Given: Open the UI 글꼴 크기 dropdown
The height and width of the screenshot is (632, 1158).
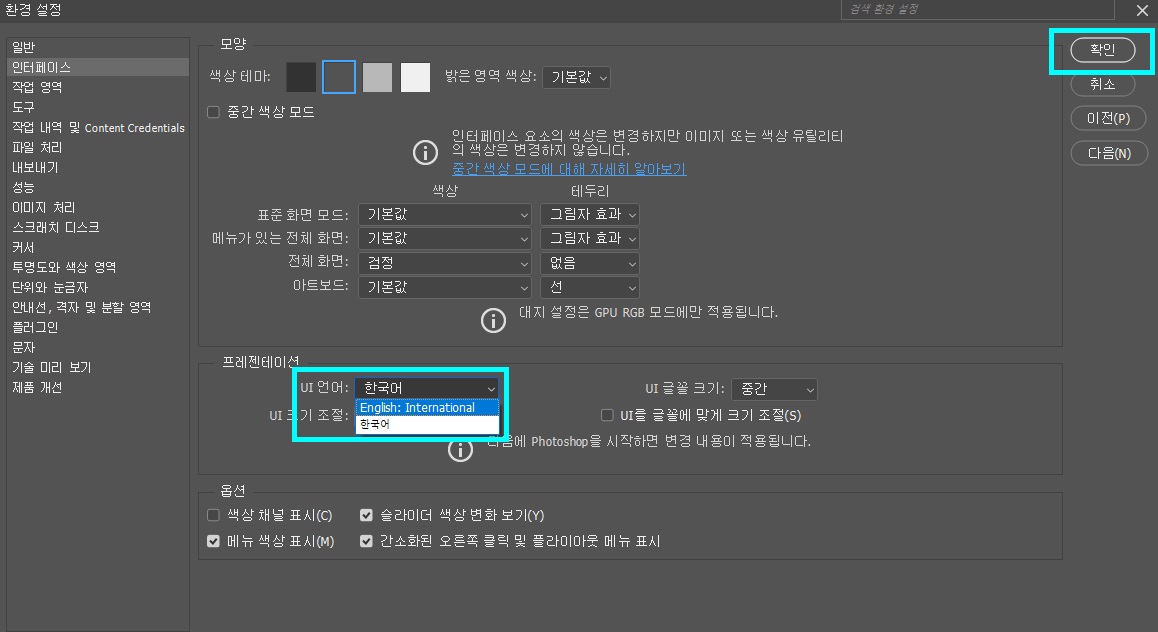Looking at the screenshot, I should pyautogui.click(x=774, y=389).
